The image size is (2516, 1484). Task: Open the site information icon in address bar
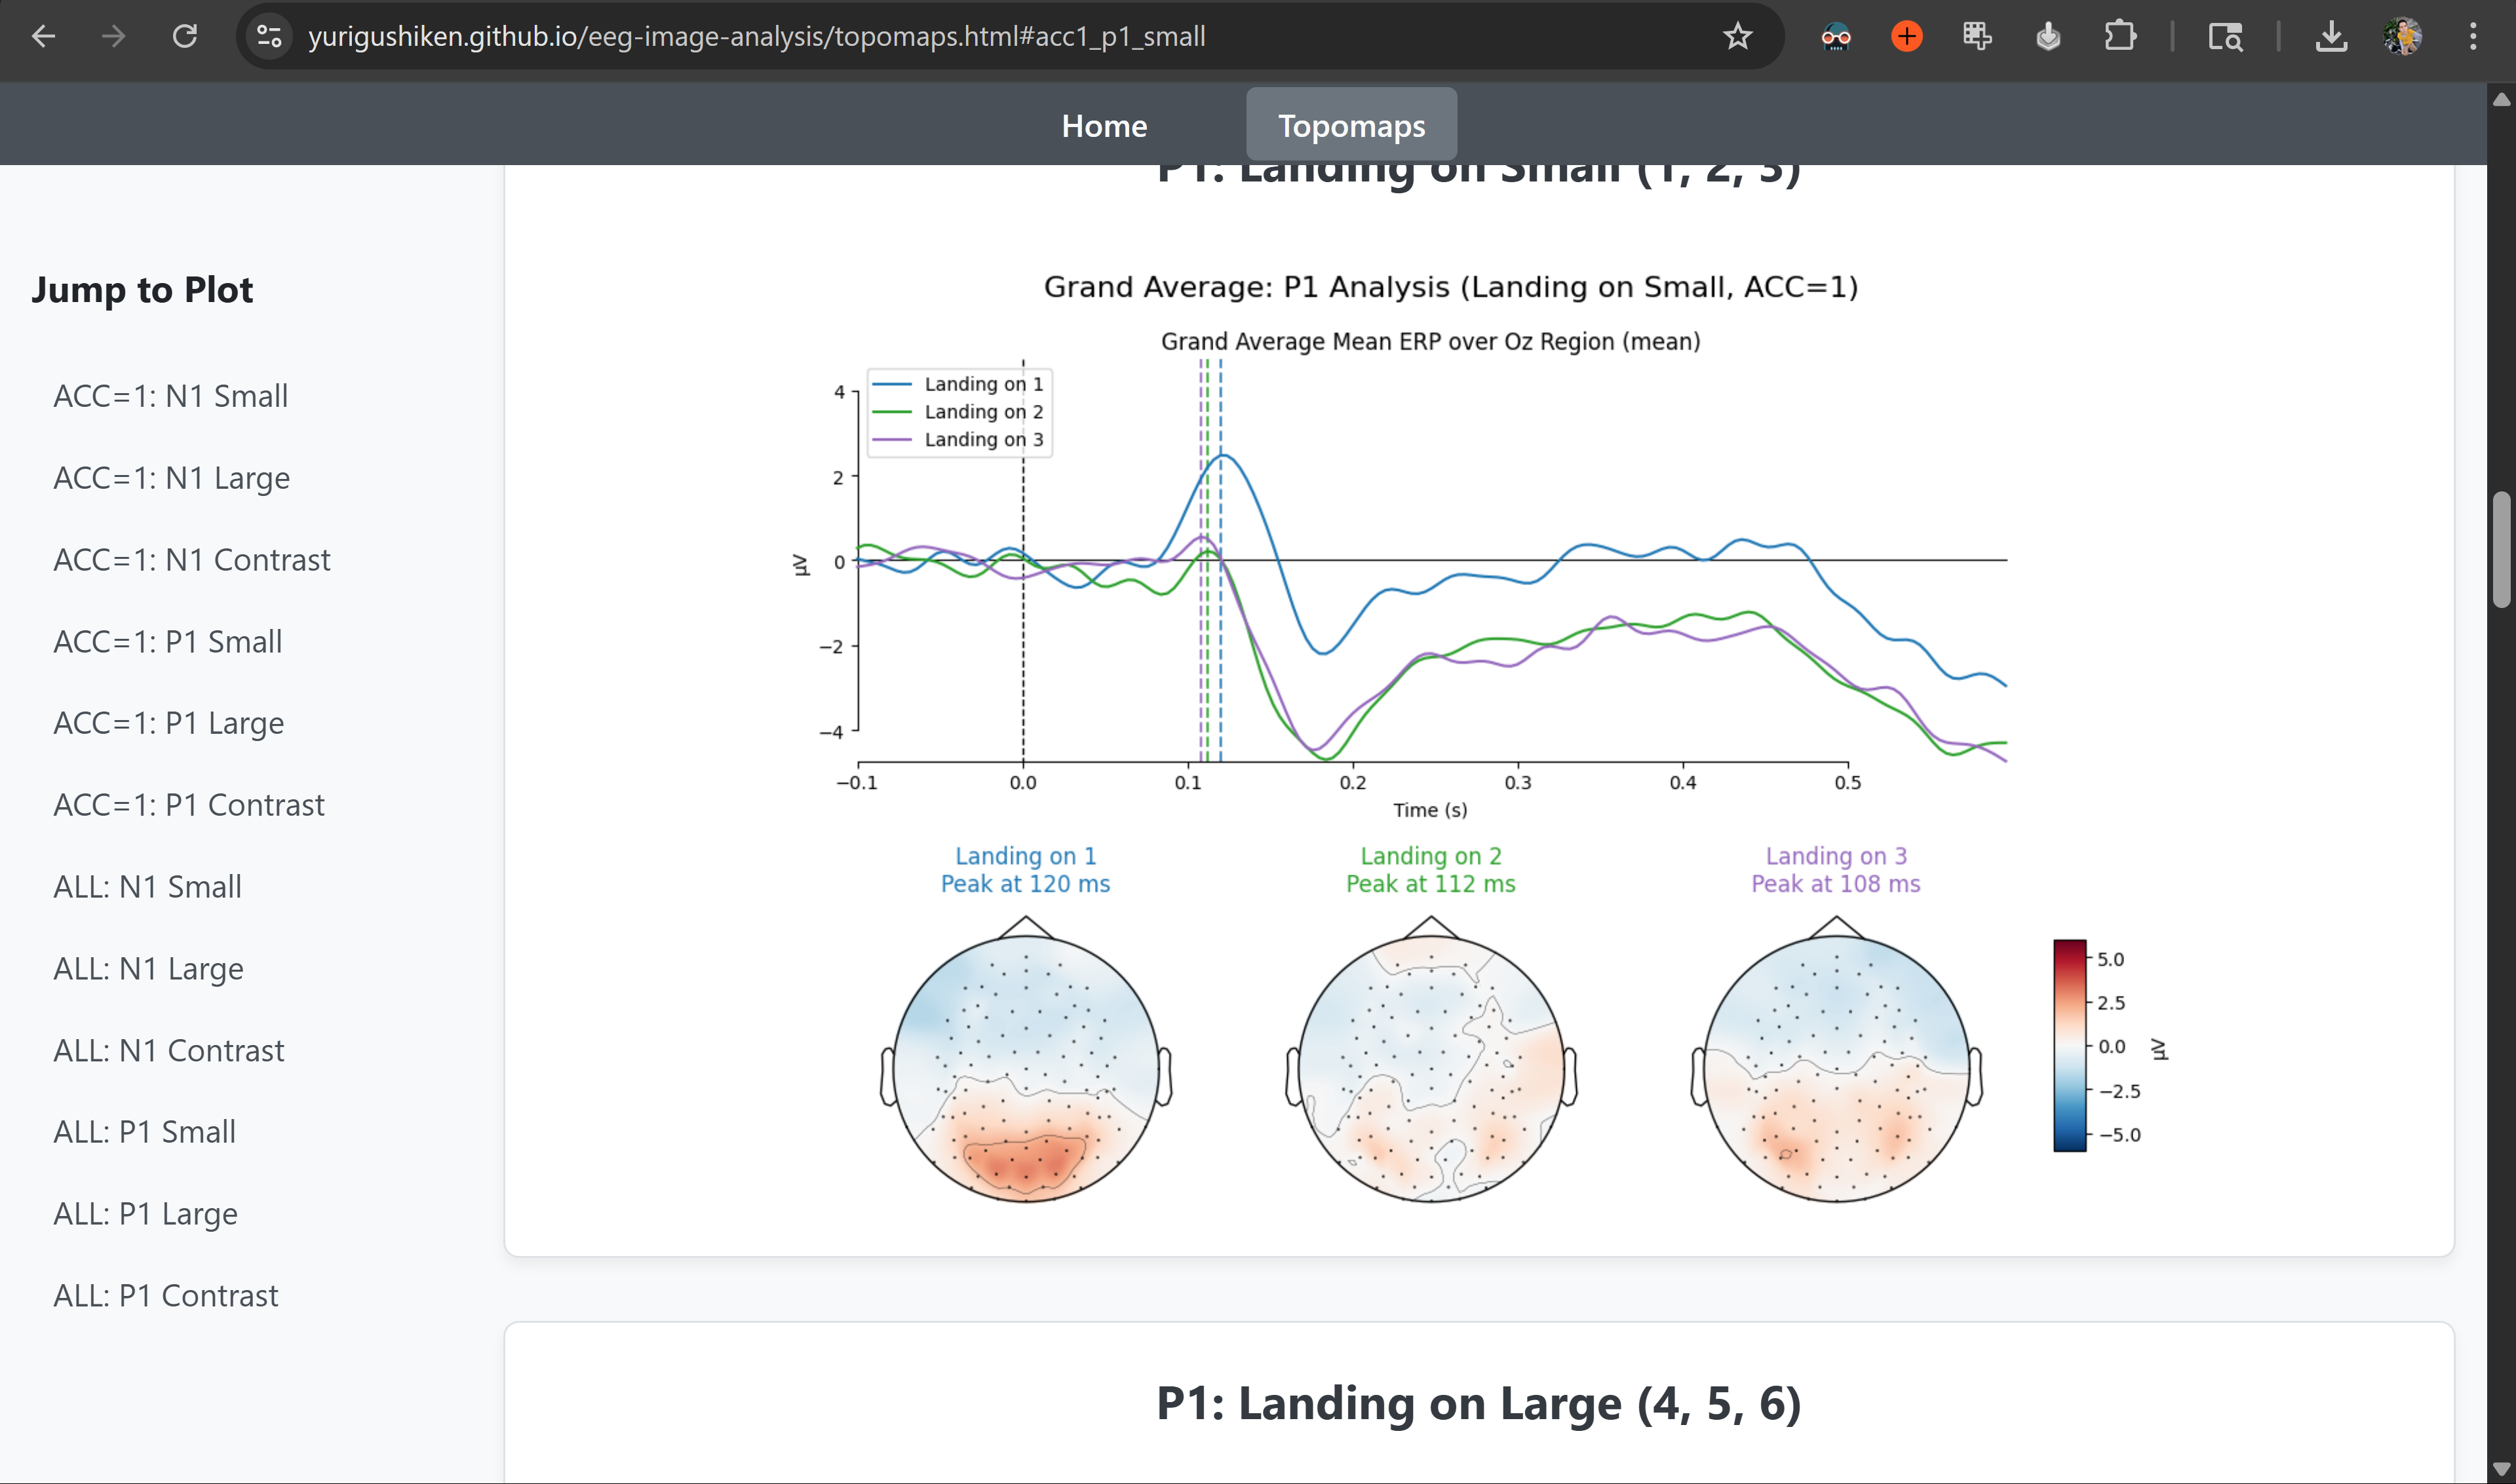tap(269, 37)
